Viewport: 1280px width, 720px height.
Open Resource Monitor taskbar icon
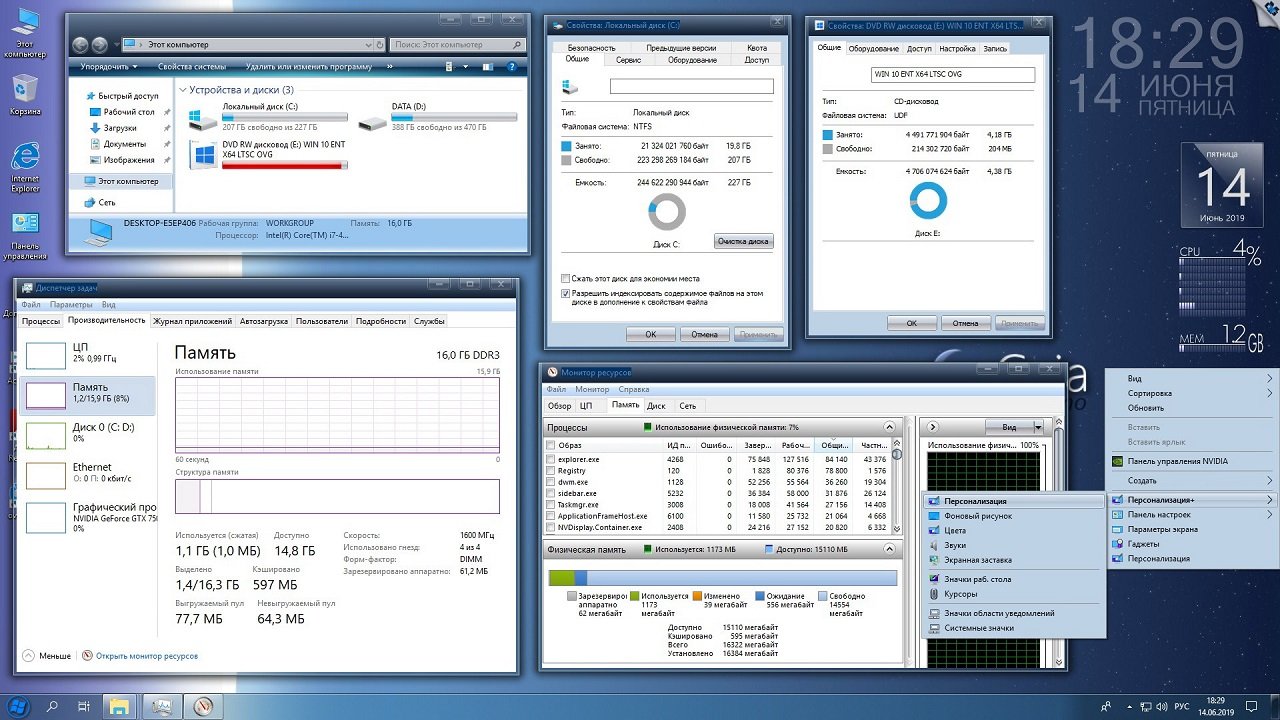[x=204, y=706]
